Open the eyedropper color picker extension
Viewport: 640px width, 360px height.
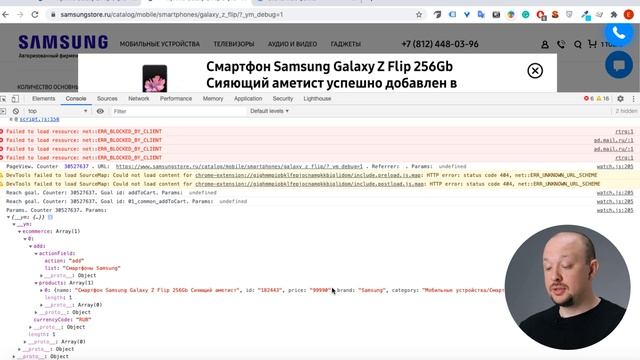tap(586, 15)
